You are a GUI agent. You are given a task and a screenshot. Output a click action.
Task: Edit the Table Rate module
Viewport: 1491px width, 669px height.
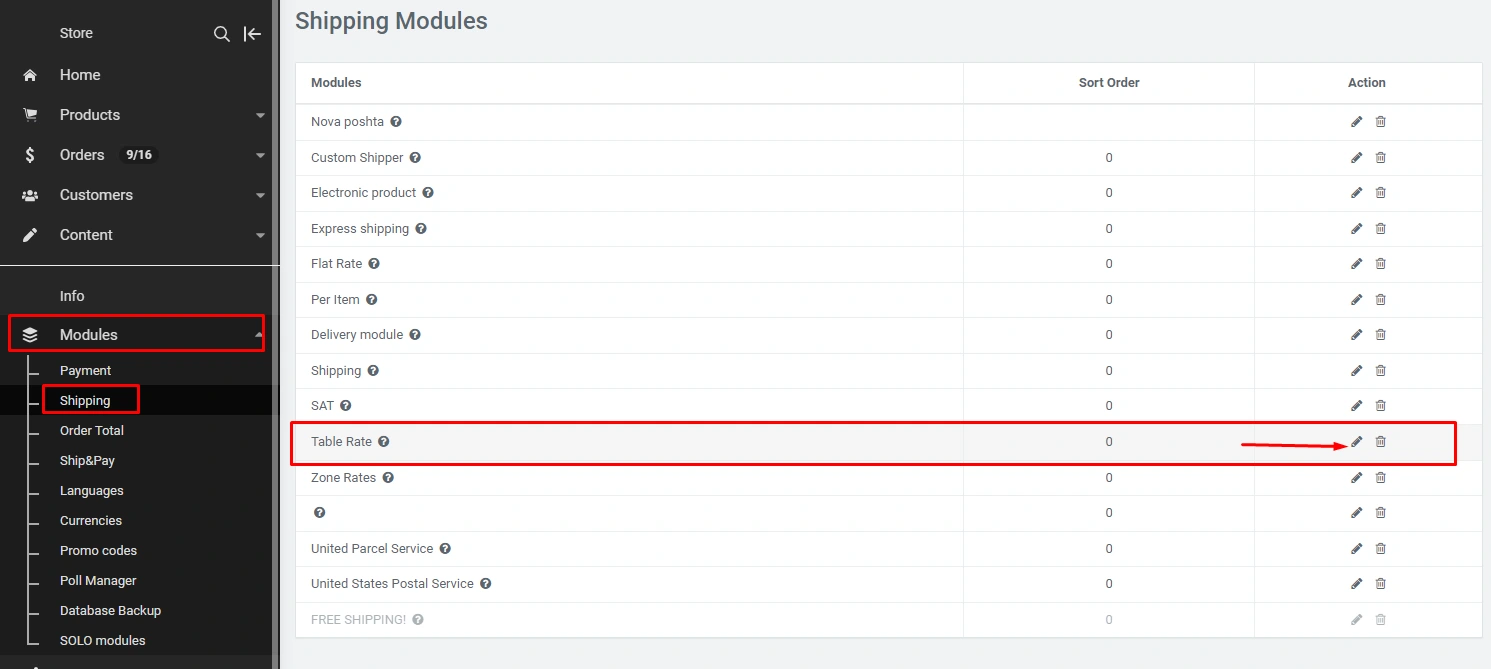1357,442
